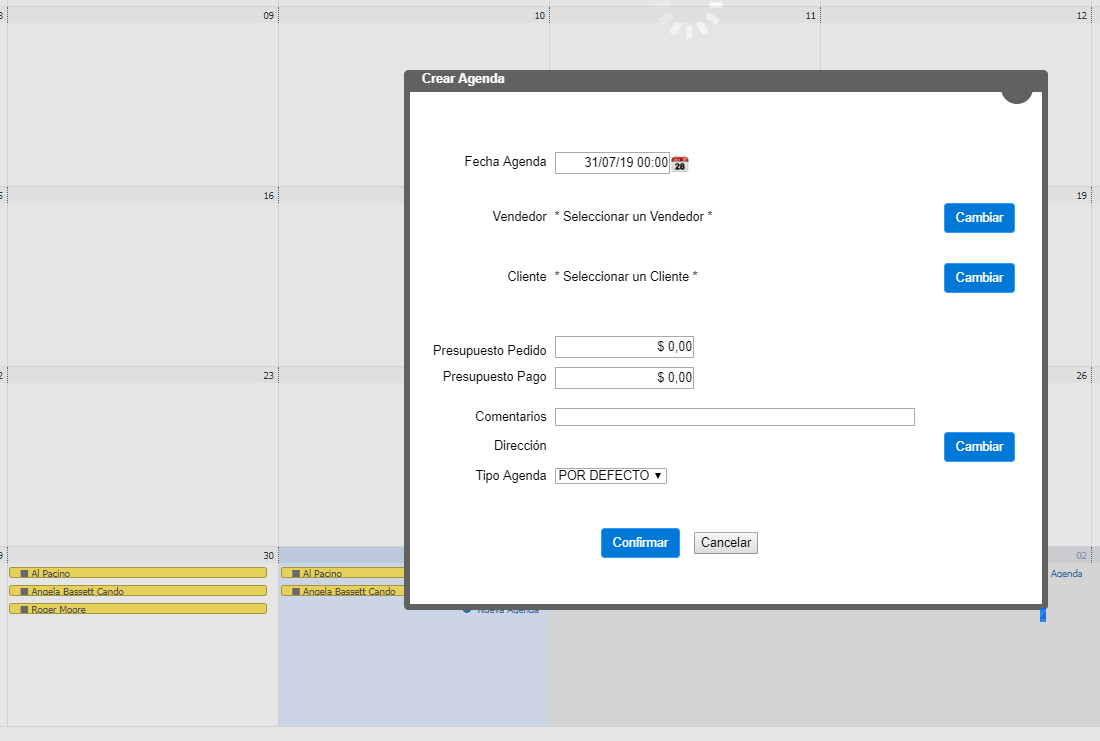Screen dimensions: 1100x741
Task: Click Cambiar button for Cliente
Action: click(979, 278)
